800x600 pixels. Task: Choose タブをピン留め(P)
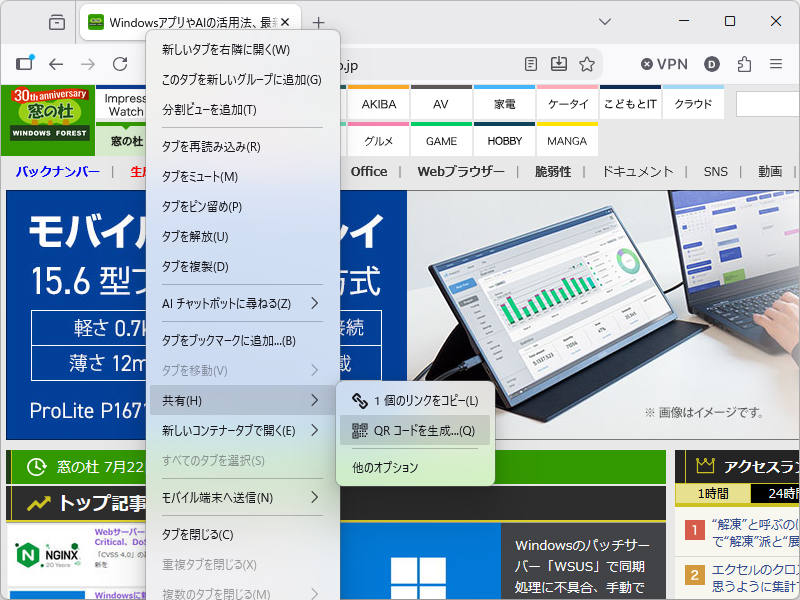click(243, 207)
